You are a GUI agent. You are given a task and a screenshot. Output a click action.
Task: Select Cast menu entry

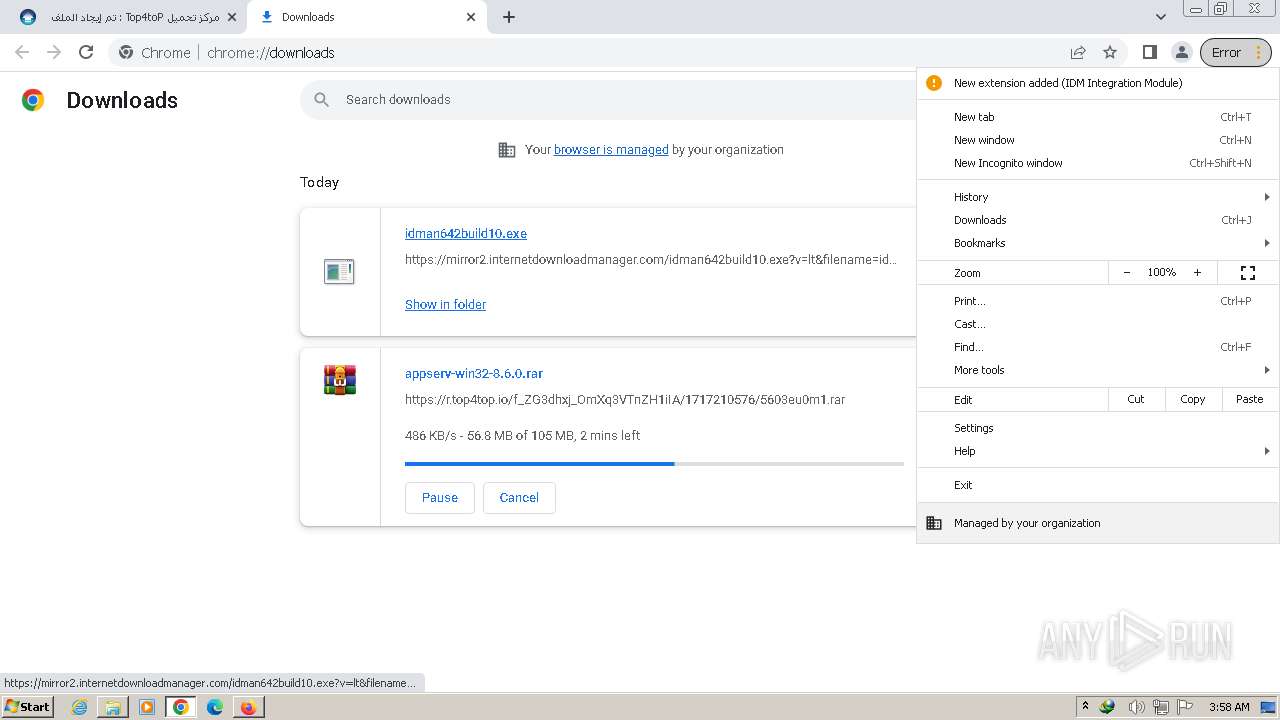(x=1098, y=324)
